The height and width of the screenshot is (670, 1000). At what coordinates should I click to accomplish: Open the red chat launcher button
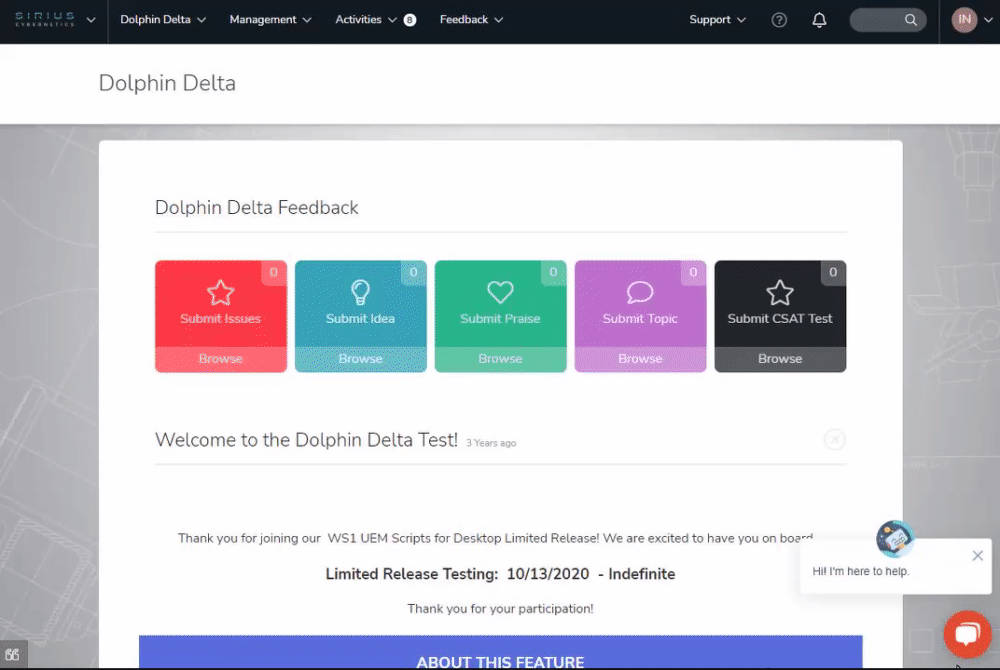point(967,634)
